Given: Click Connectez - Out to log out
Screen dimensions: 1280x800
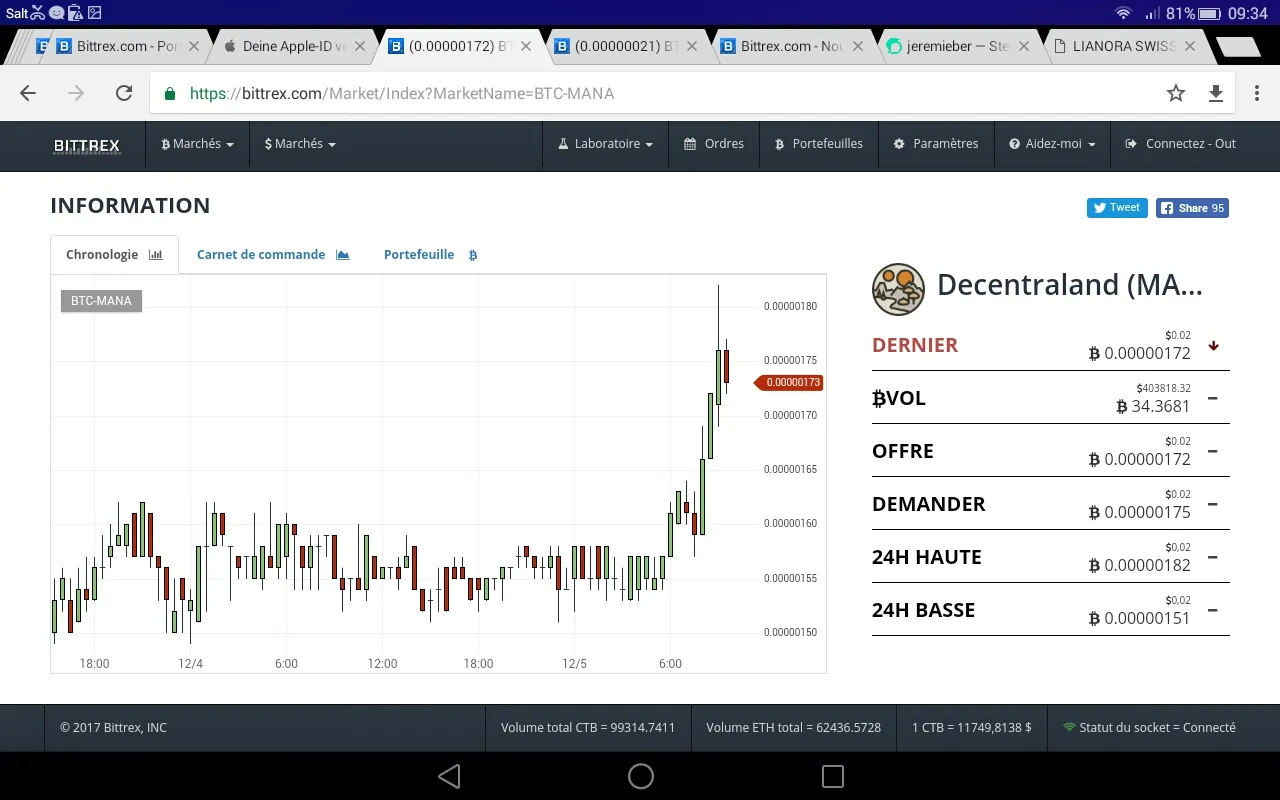Looking at the screenshot, I should pyautogui.click(x=1181, y=144).
